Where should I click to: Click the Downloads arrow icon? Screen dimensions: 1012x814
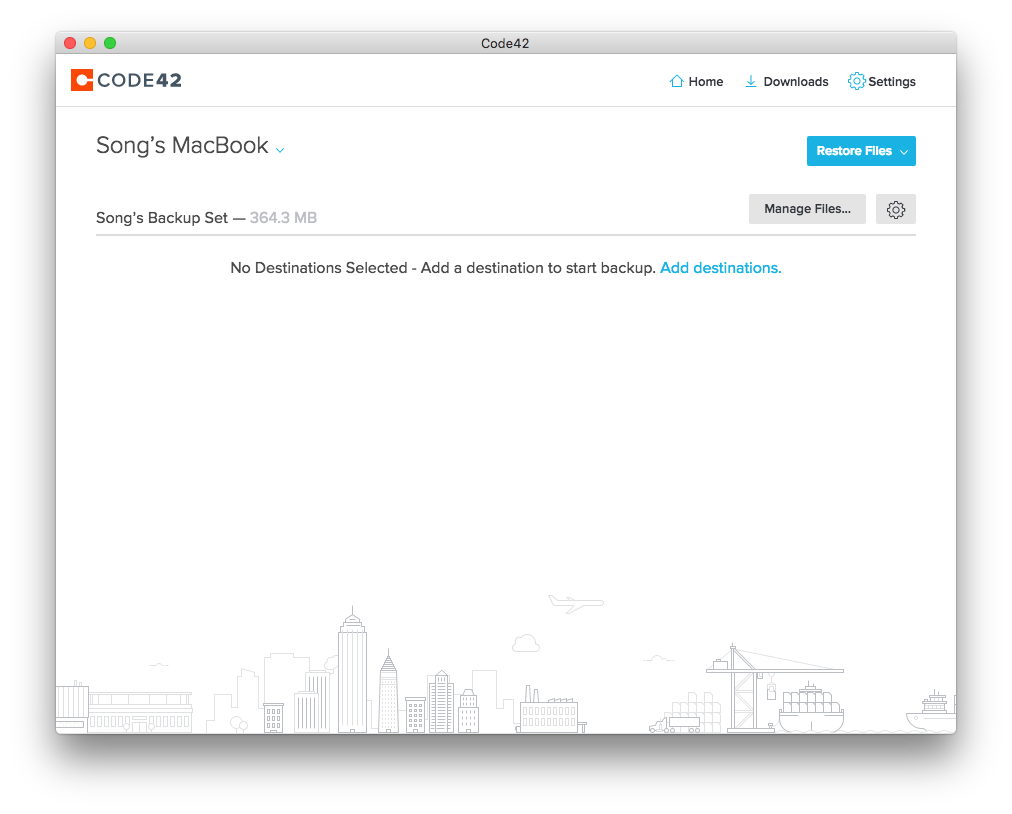tap(751, 82)
